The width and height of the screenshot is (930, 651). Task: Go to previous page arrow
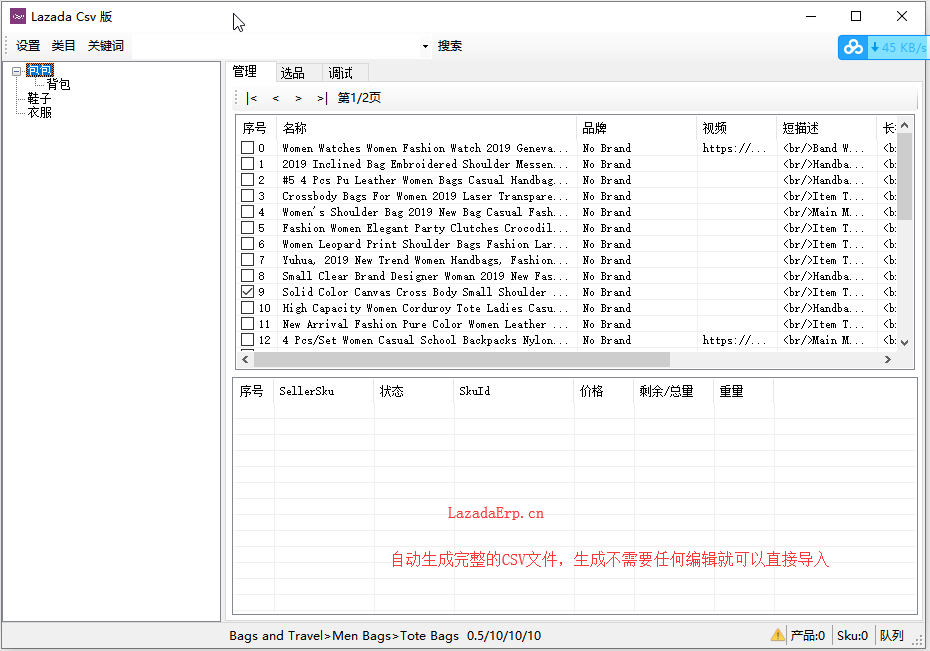(275, 98)
